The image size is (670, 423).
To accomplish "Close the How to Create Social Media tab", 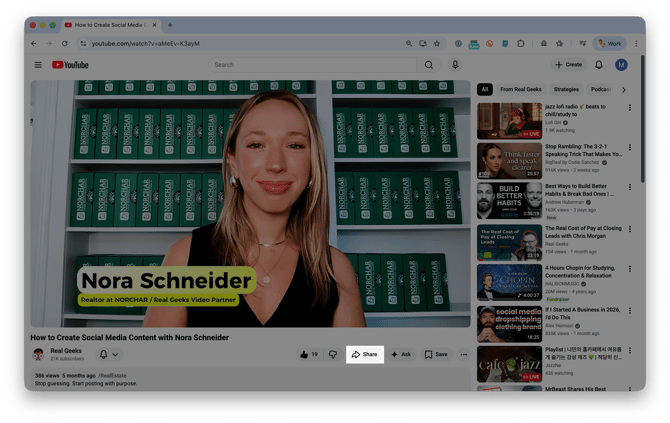I will (154, 25).
